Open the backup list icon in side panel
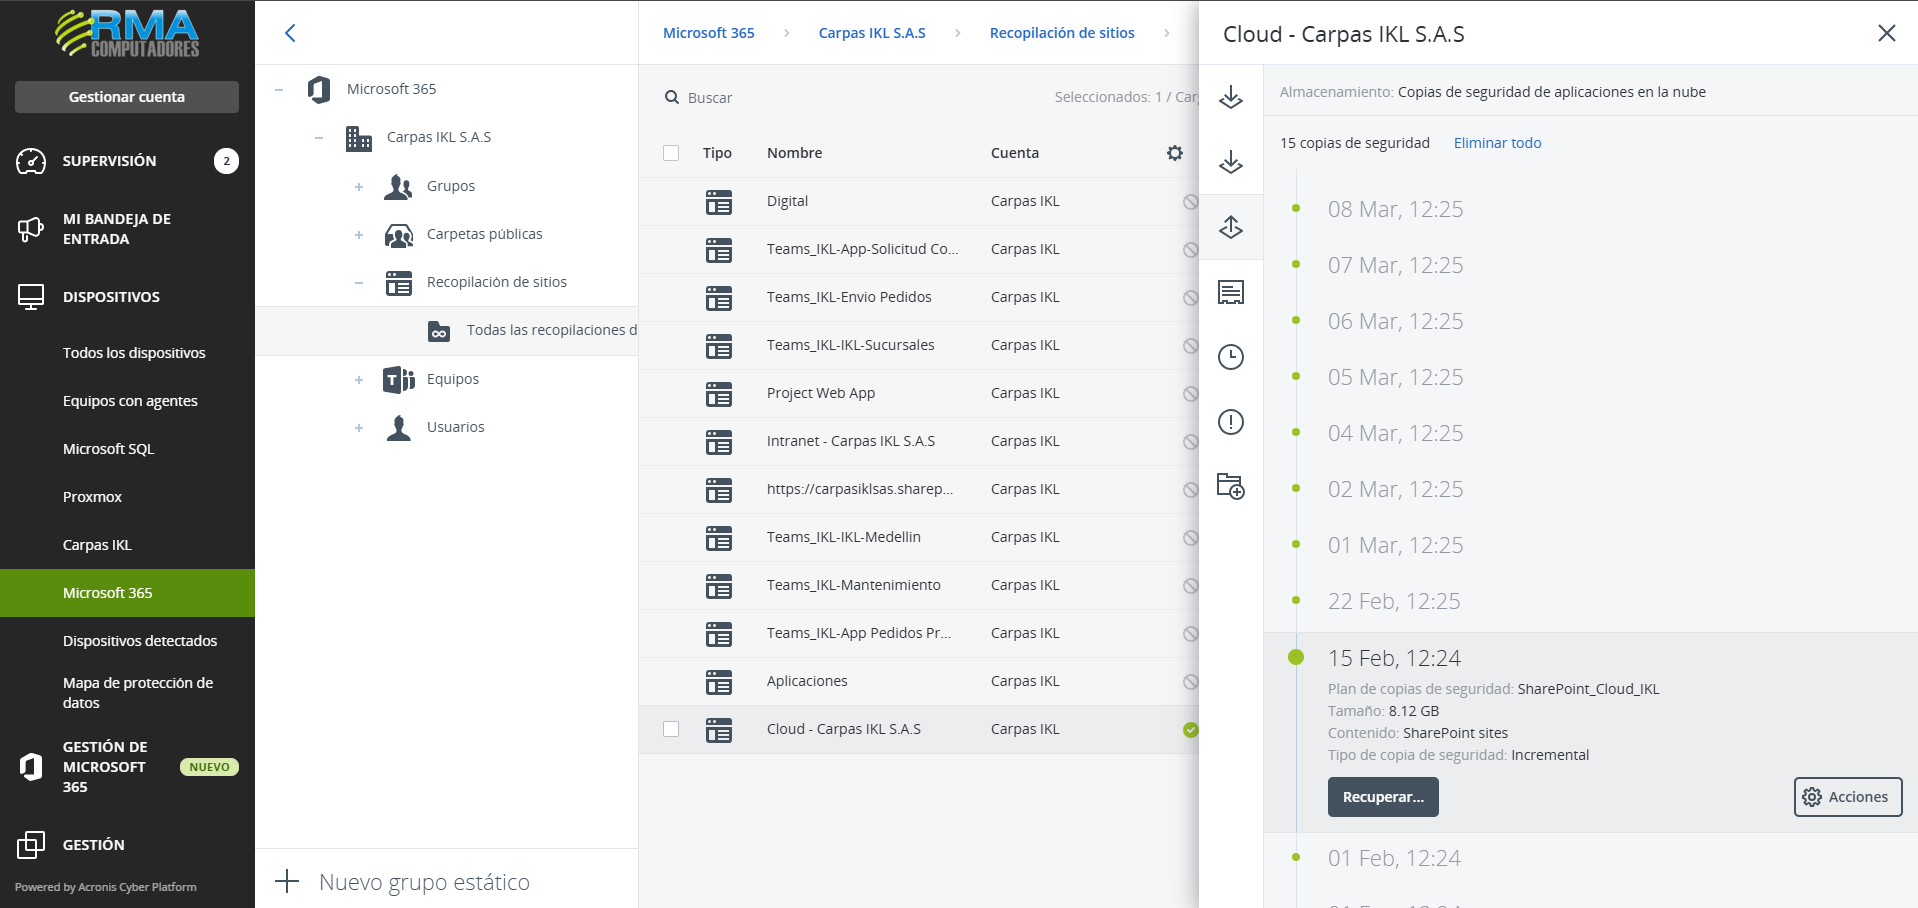The height and width of the screenshot is (908, 1918). click(x=1230, y=292)
